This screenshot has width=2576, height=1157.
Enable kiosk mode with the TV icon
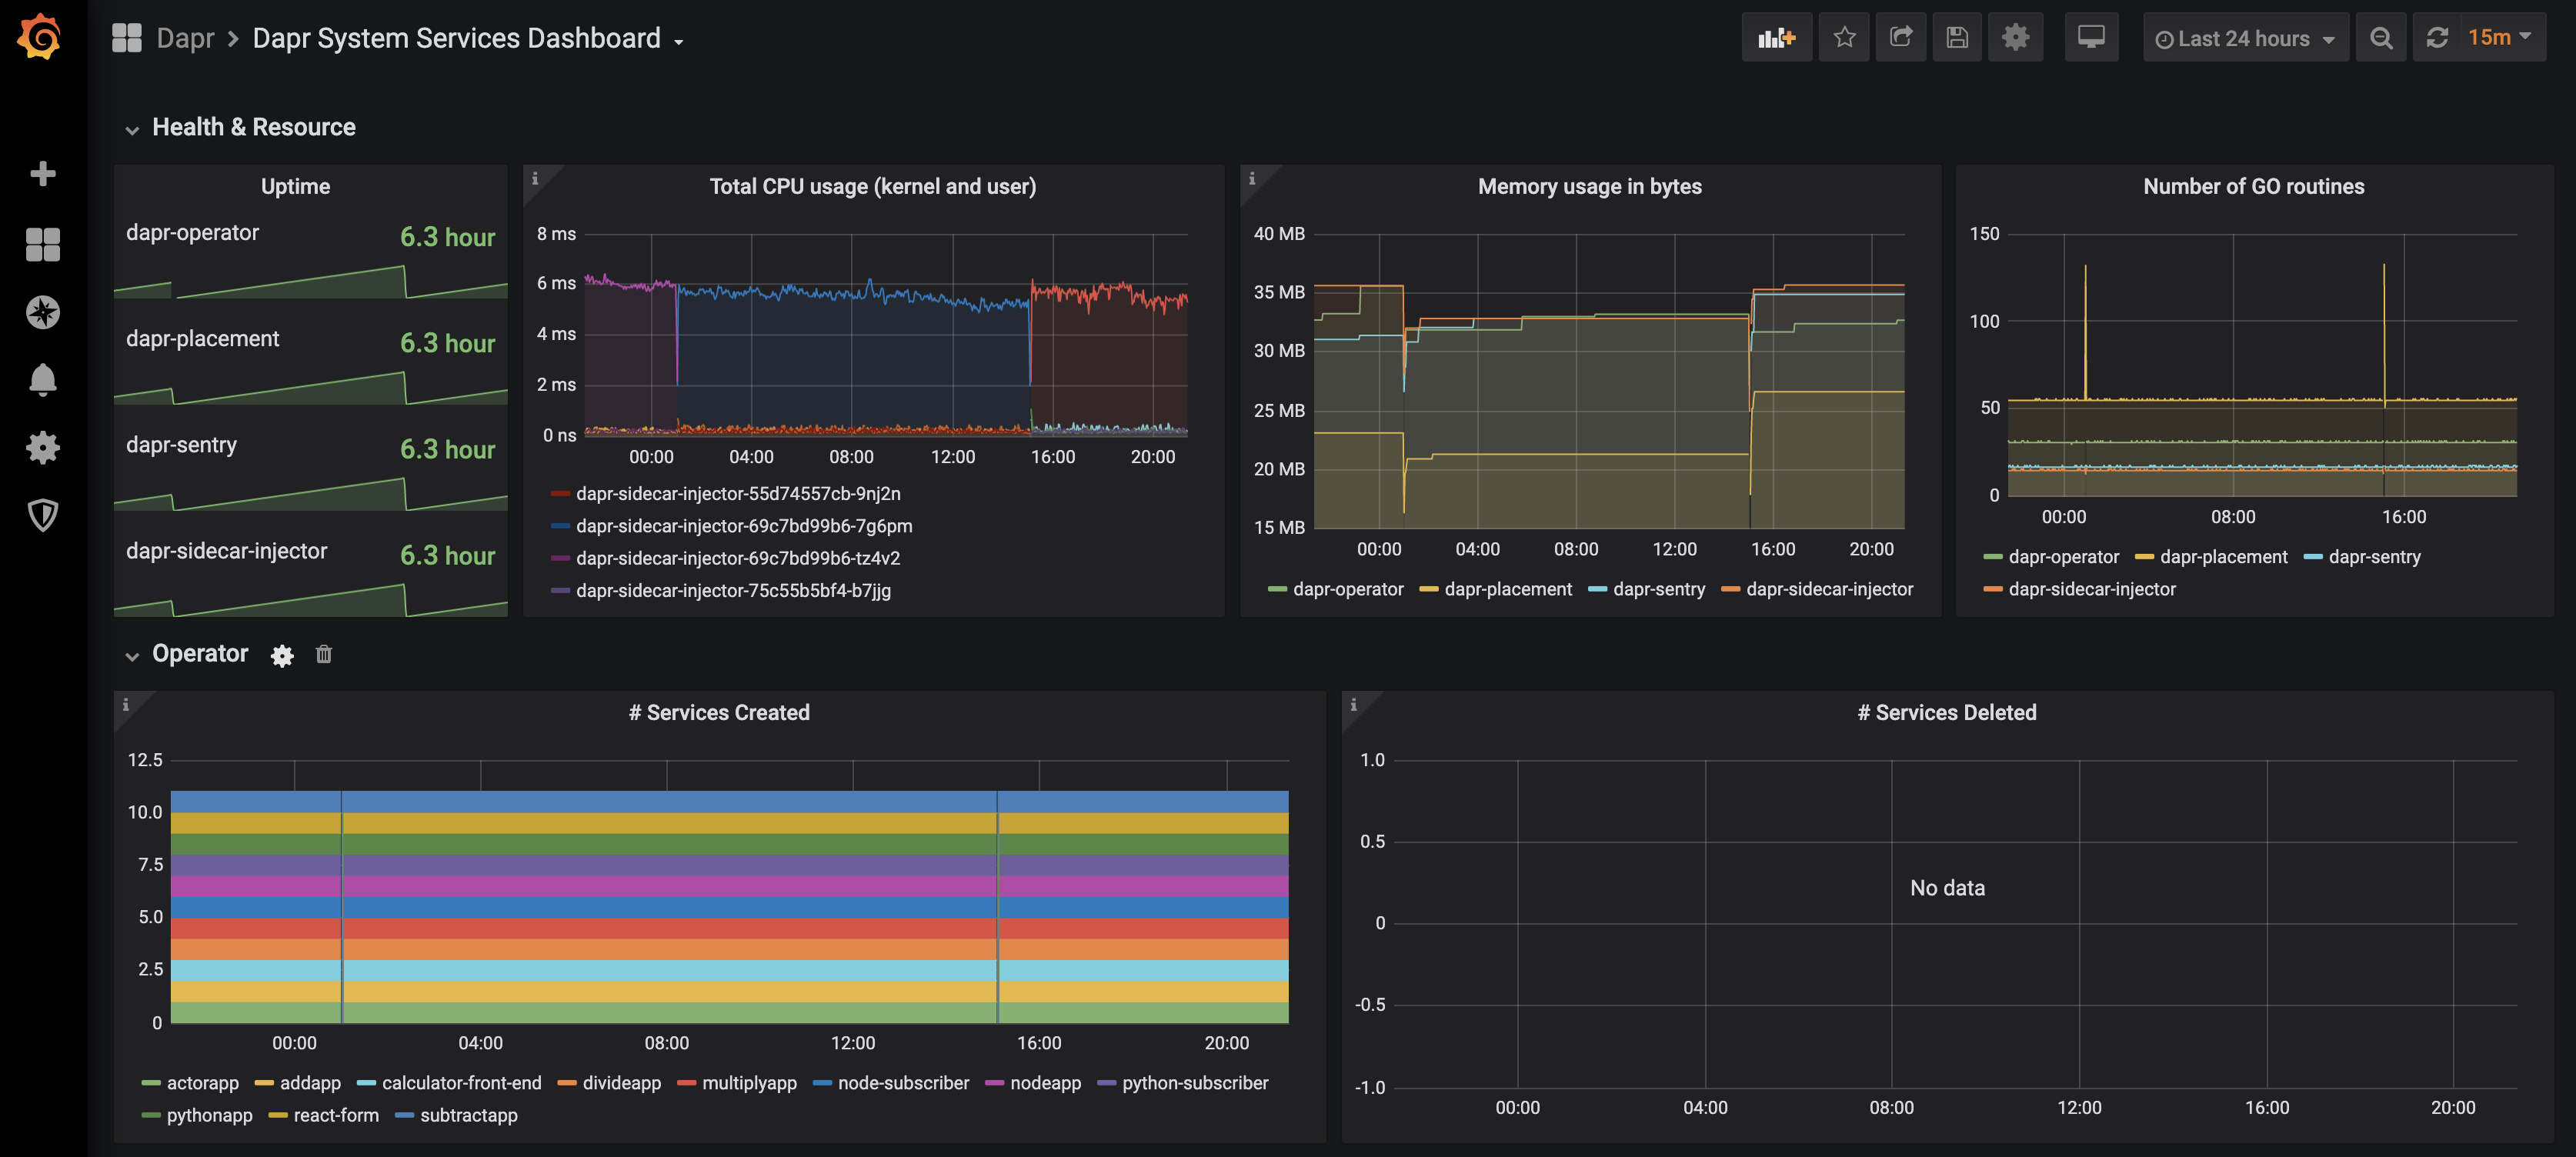point(2092,37)
